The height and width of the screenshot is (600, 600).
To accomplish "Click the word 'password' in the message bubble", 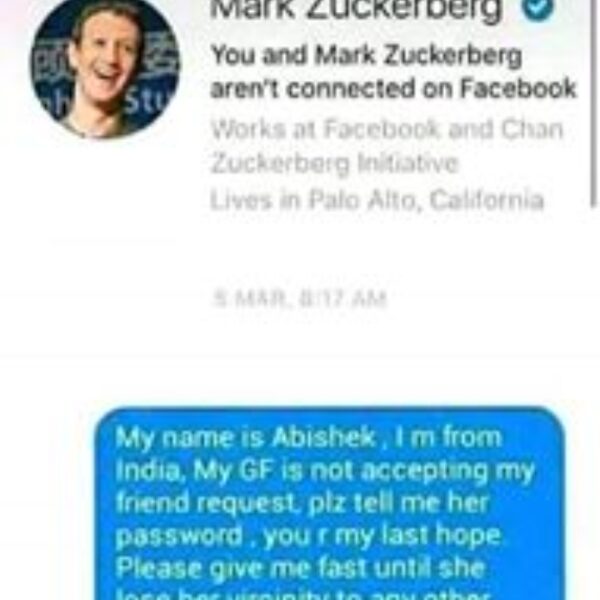I will 179,537.
